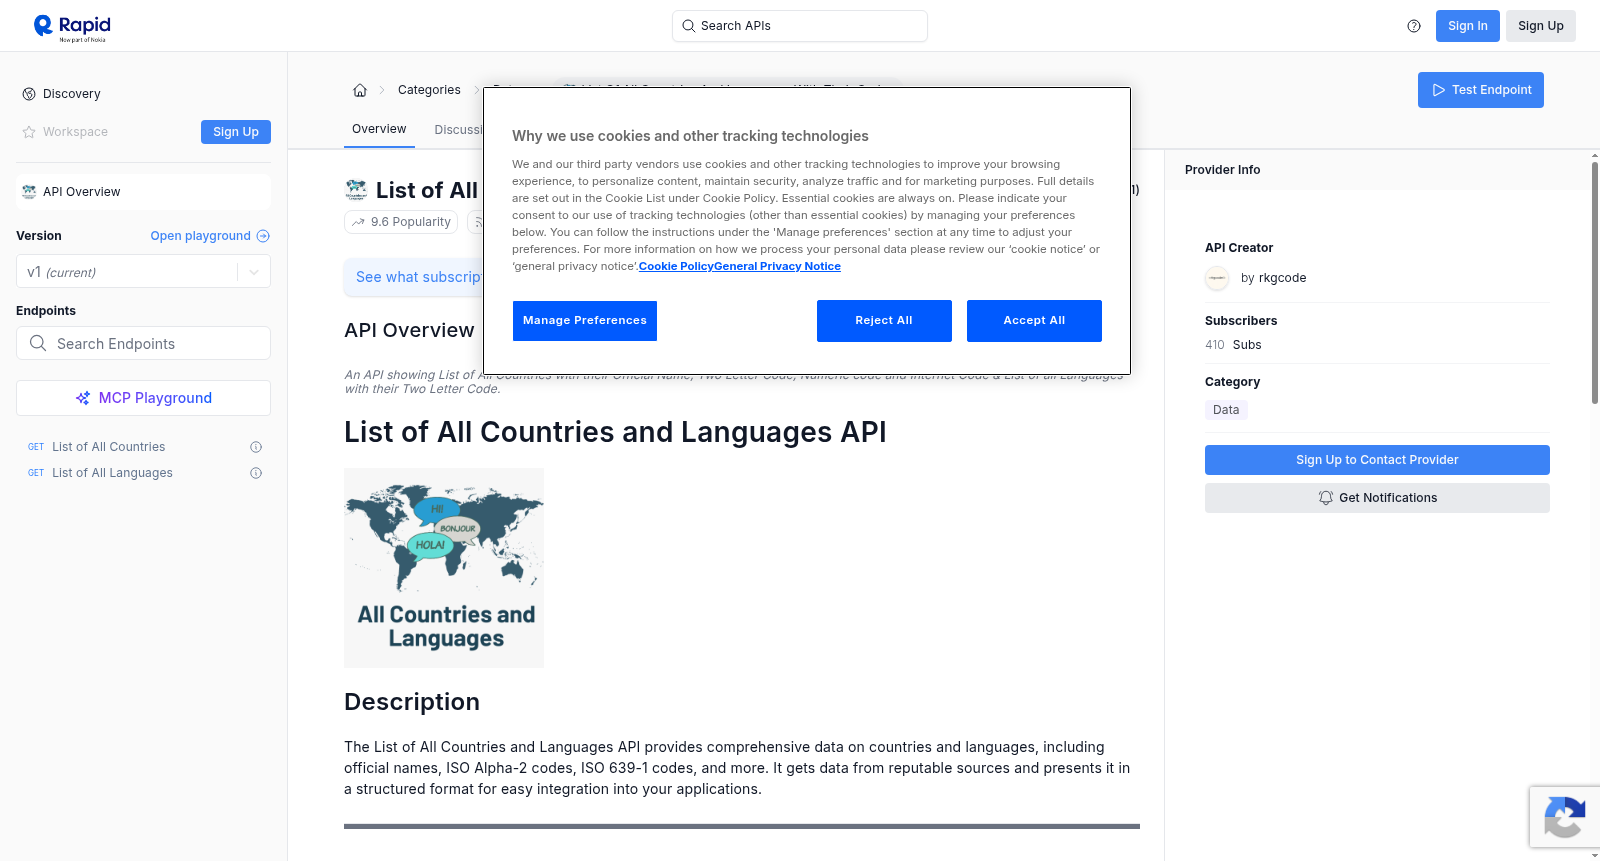Click the "Provider Info" panel heading
Screen dimensions: 1600x861
tap(1222, 170)
